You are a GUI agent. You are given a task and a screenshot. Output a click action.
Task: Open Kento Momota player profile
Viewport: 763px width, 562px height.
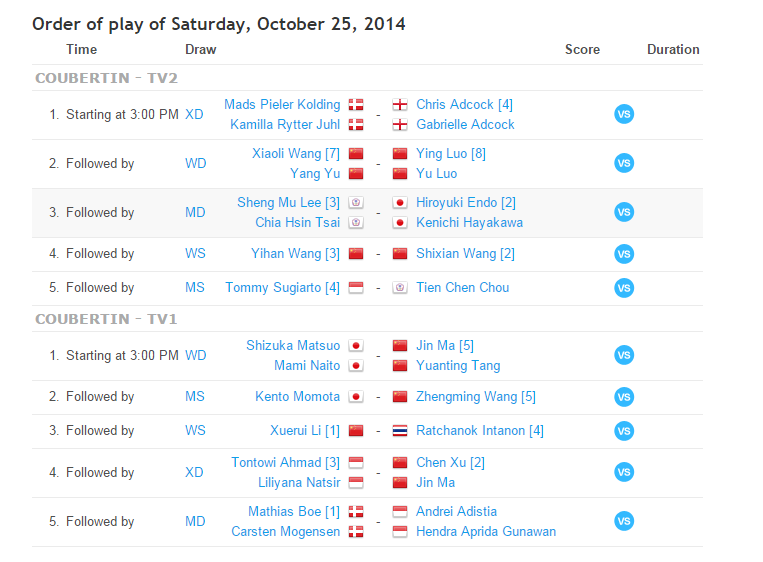pyautogui.click(x=297, y=397)
